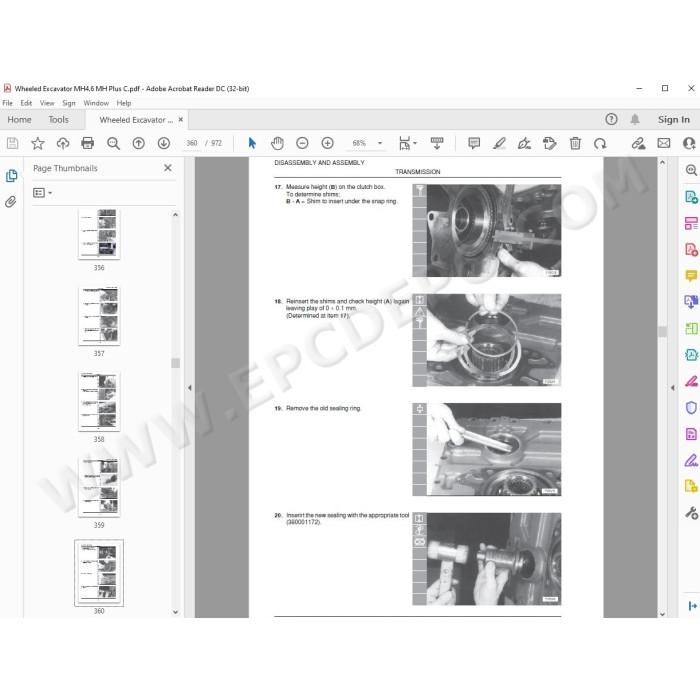Click the thumbnails panel scrollbar thumb

175,363
